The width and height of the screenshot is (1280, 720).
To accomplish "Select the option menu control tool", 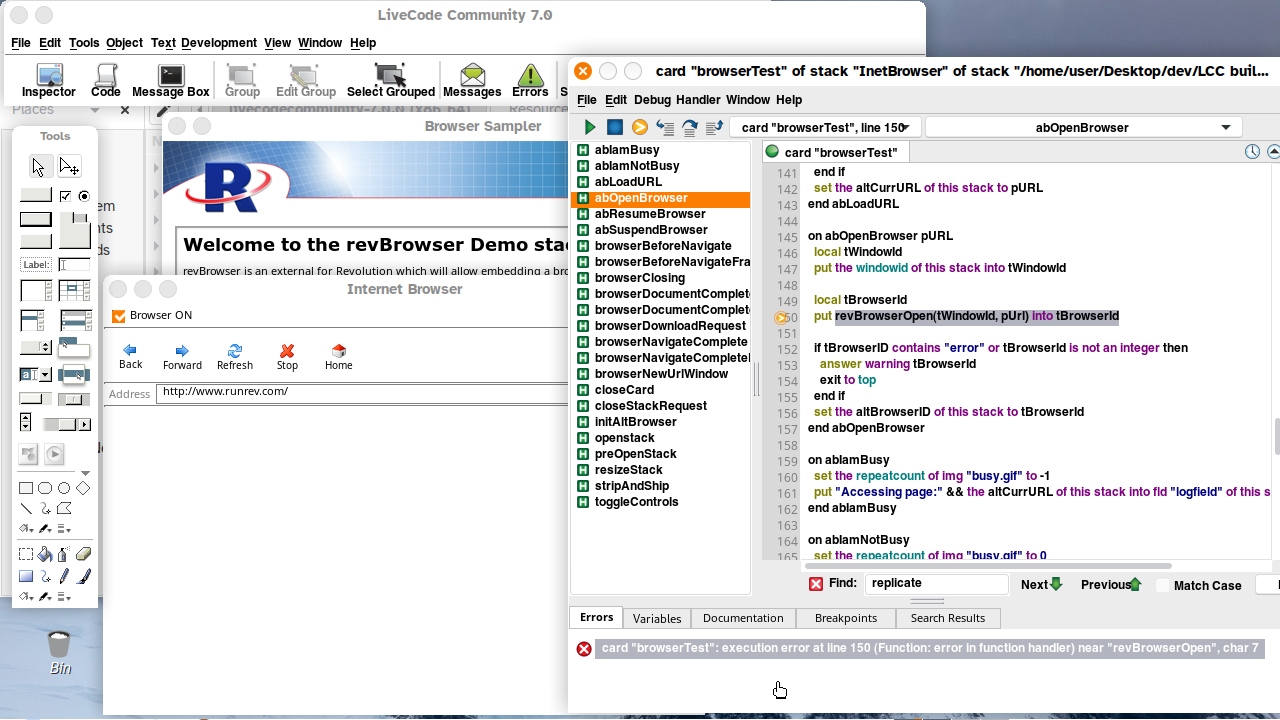I will [x=36, y=347].
